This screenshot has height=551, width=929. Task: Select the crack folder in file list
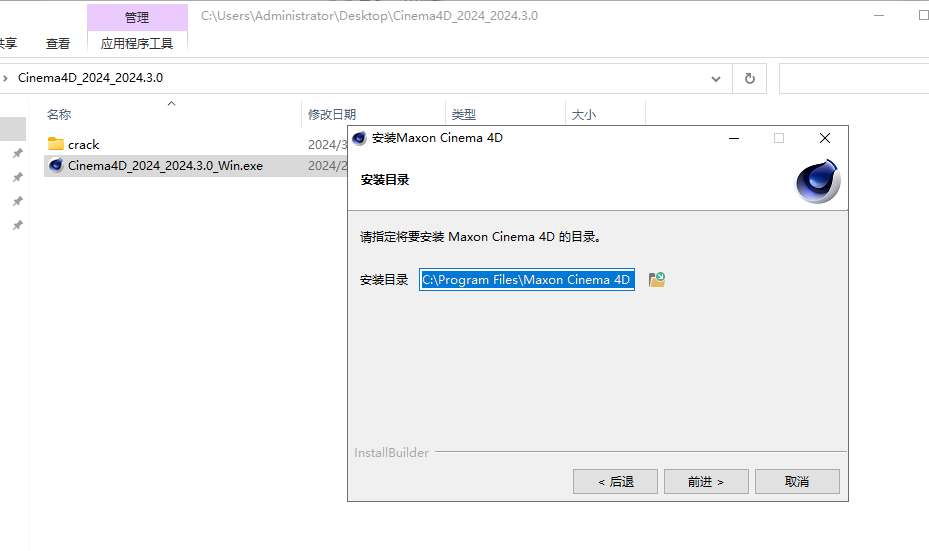point(83,145)
